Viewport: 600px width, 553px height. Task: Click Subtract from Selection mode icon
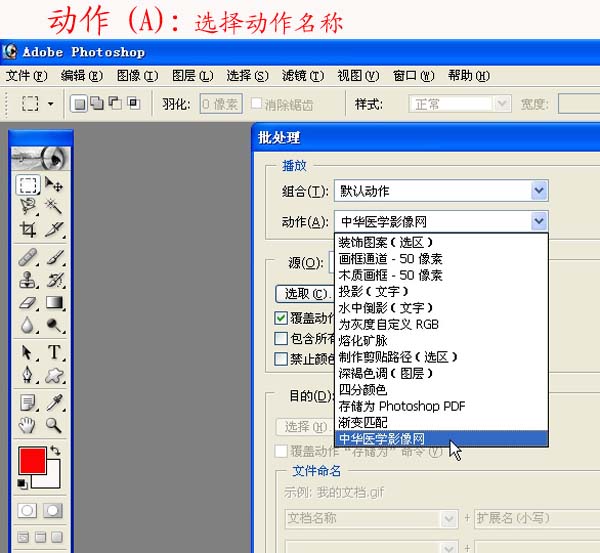(x=115, y=103)
